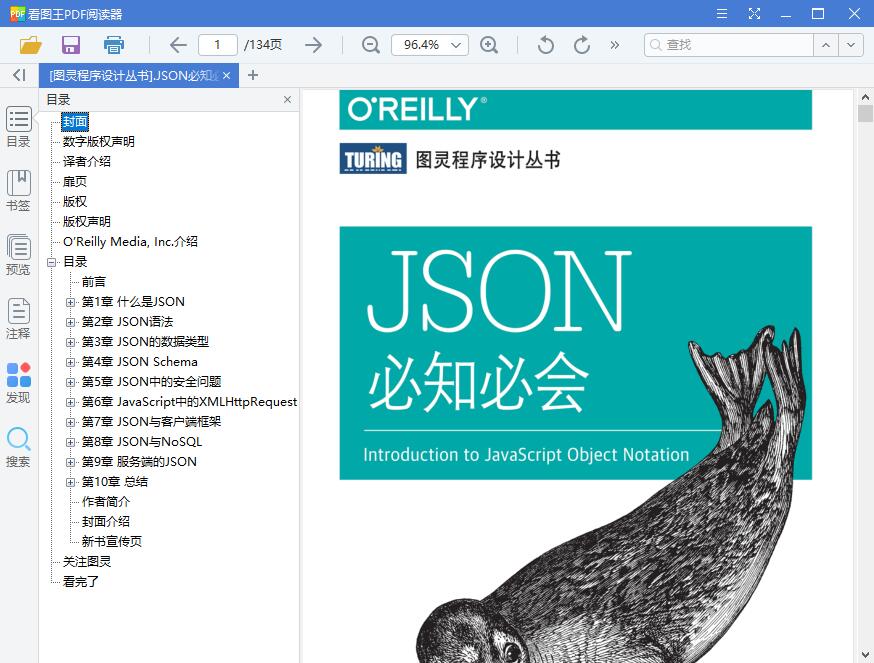Jump to the 版权 outline entry
The height and width of the screenshot is (663, 874).
pyautogui.click(x=75, y=202)
